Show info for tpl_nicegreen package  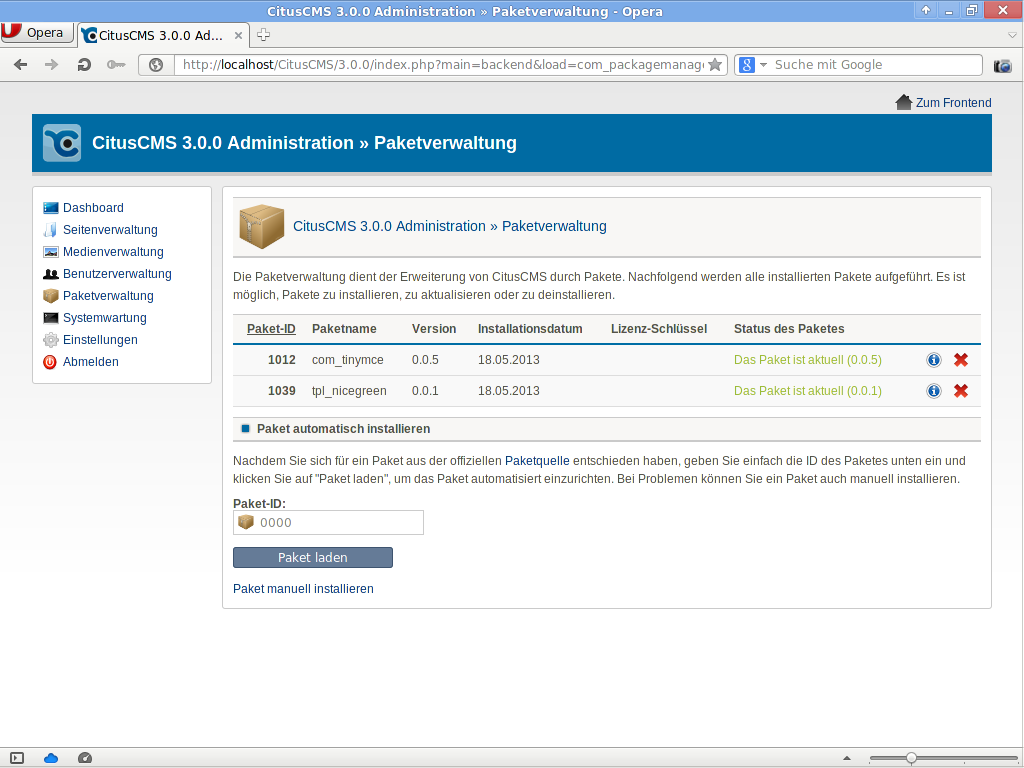coord(934,391)
